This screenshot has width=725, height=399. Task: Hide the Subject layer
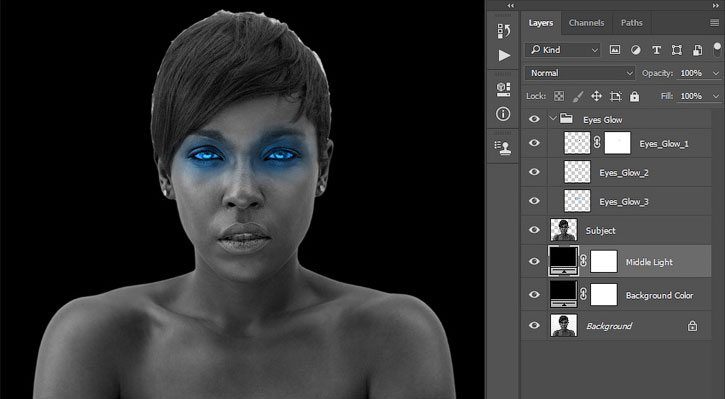[534, 230]
